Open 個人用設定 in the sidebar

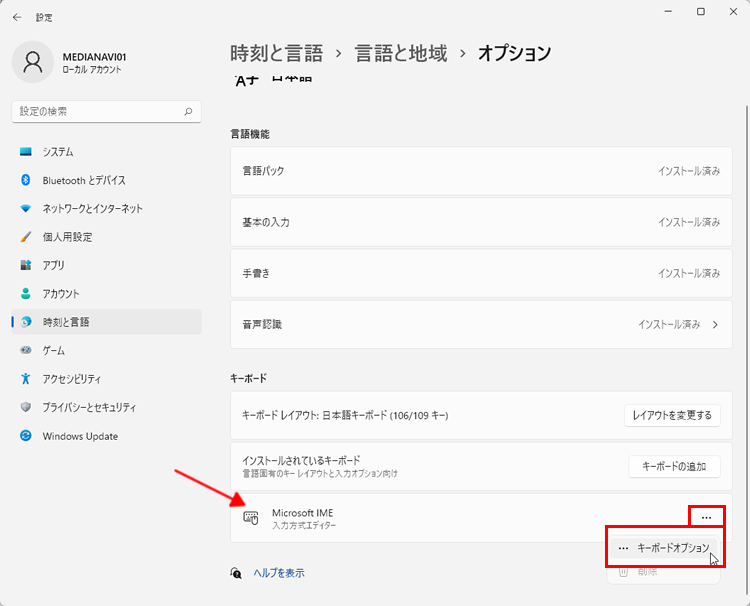106,237
